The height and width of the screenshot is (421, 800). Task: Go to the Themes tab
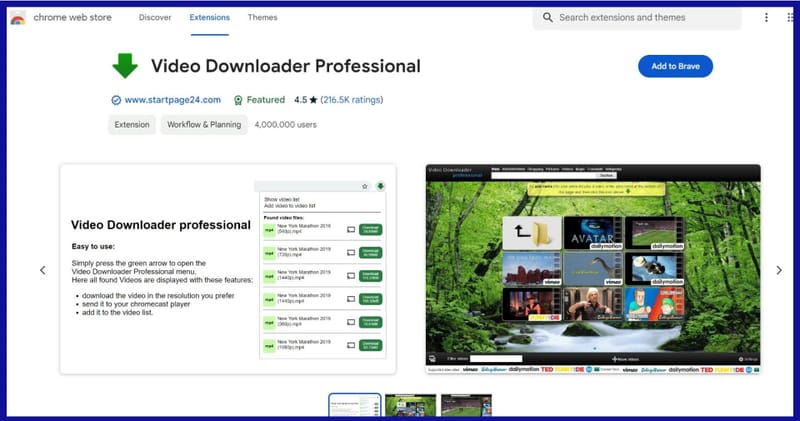[x=262, y=17]
